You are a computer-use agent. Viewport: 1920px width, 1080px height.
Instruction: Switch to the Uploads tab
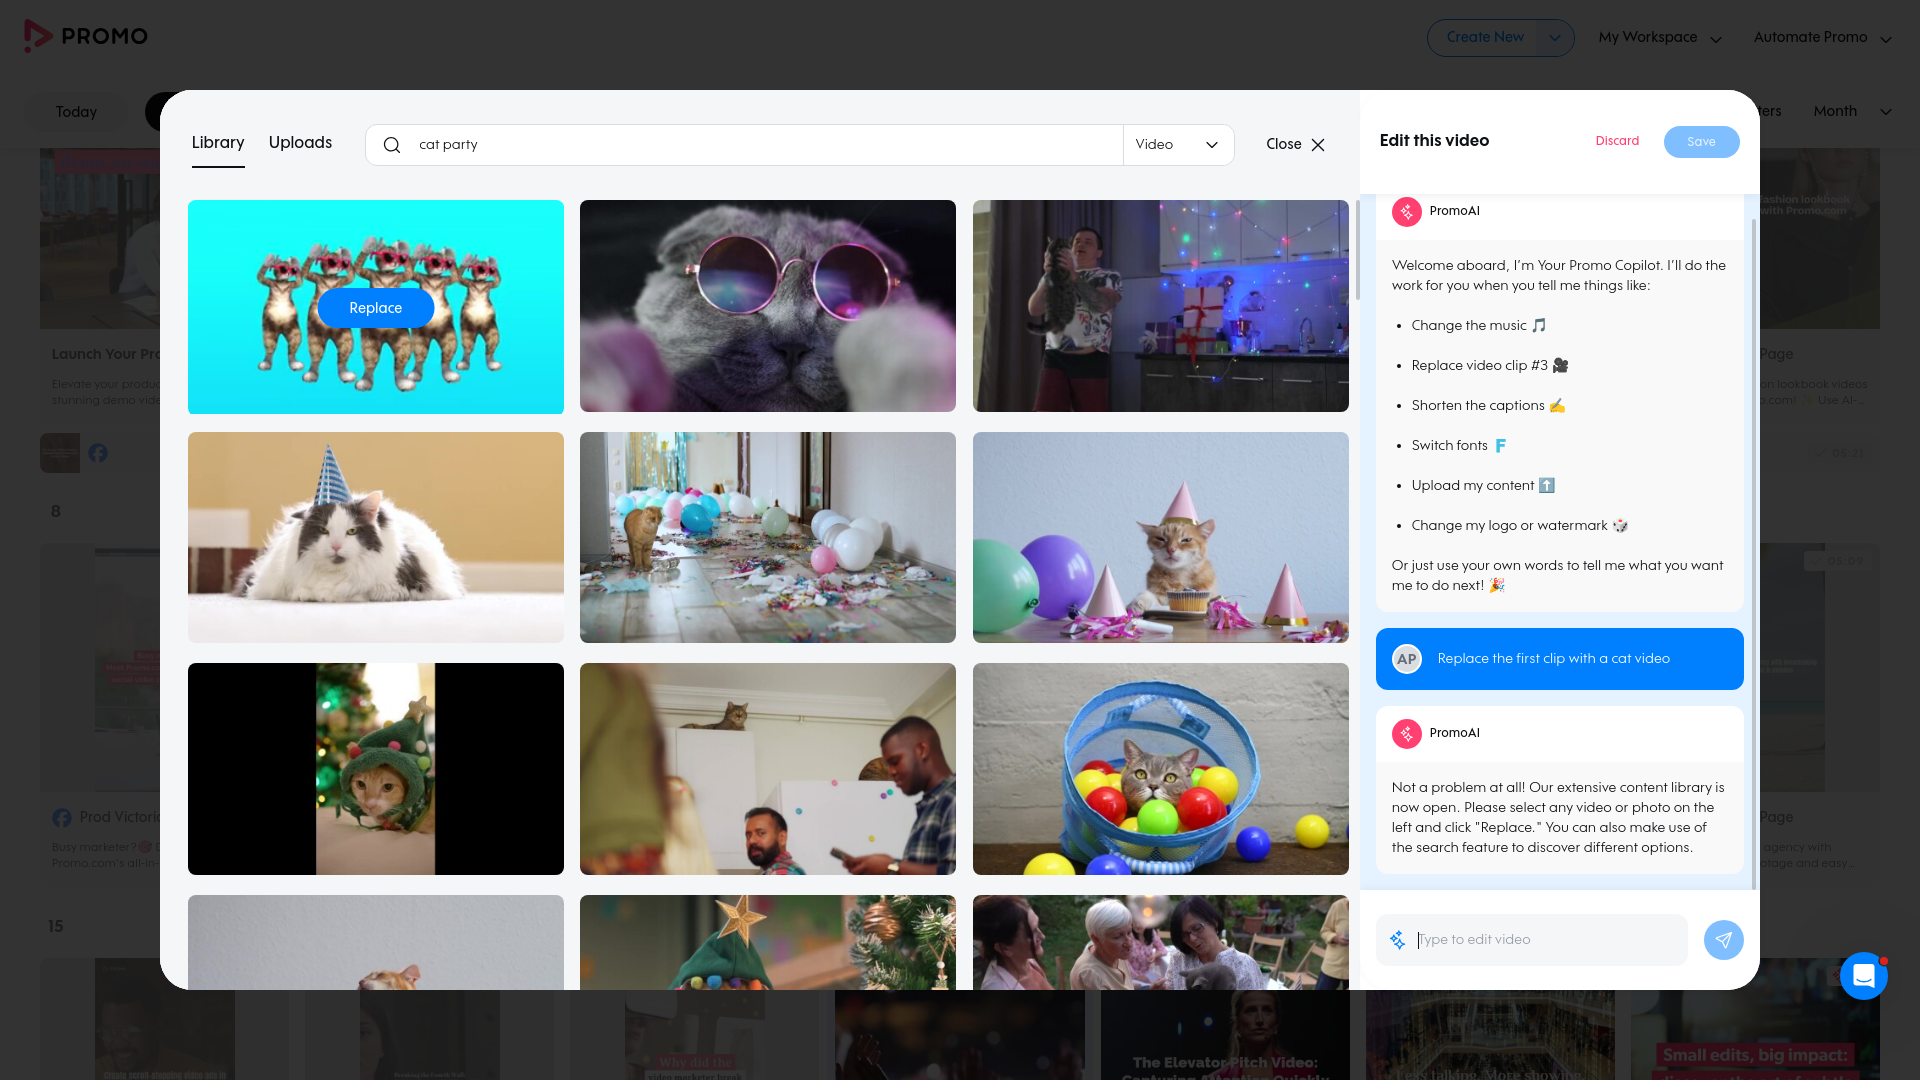click(x=300, y=143)
